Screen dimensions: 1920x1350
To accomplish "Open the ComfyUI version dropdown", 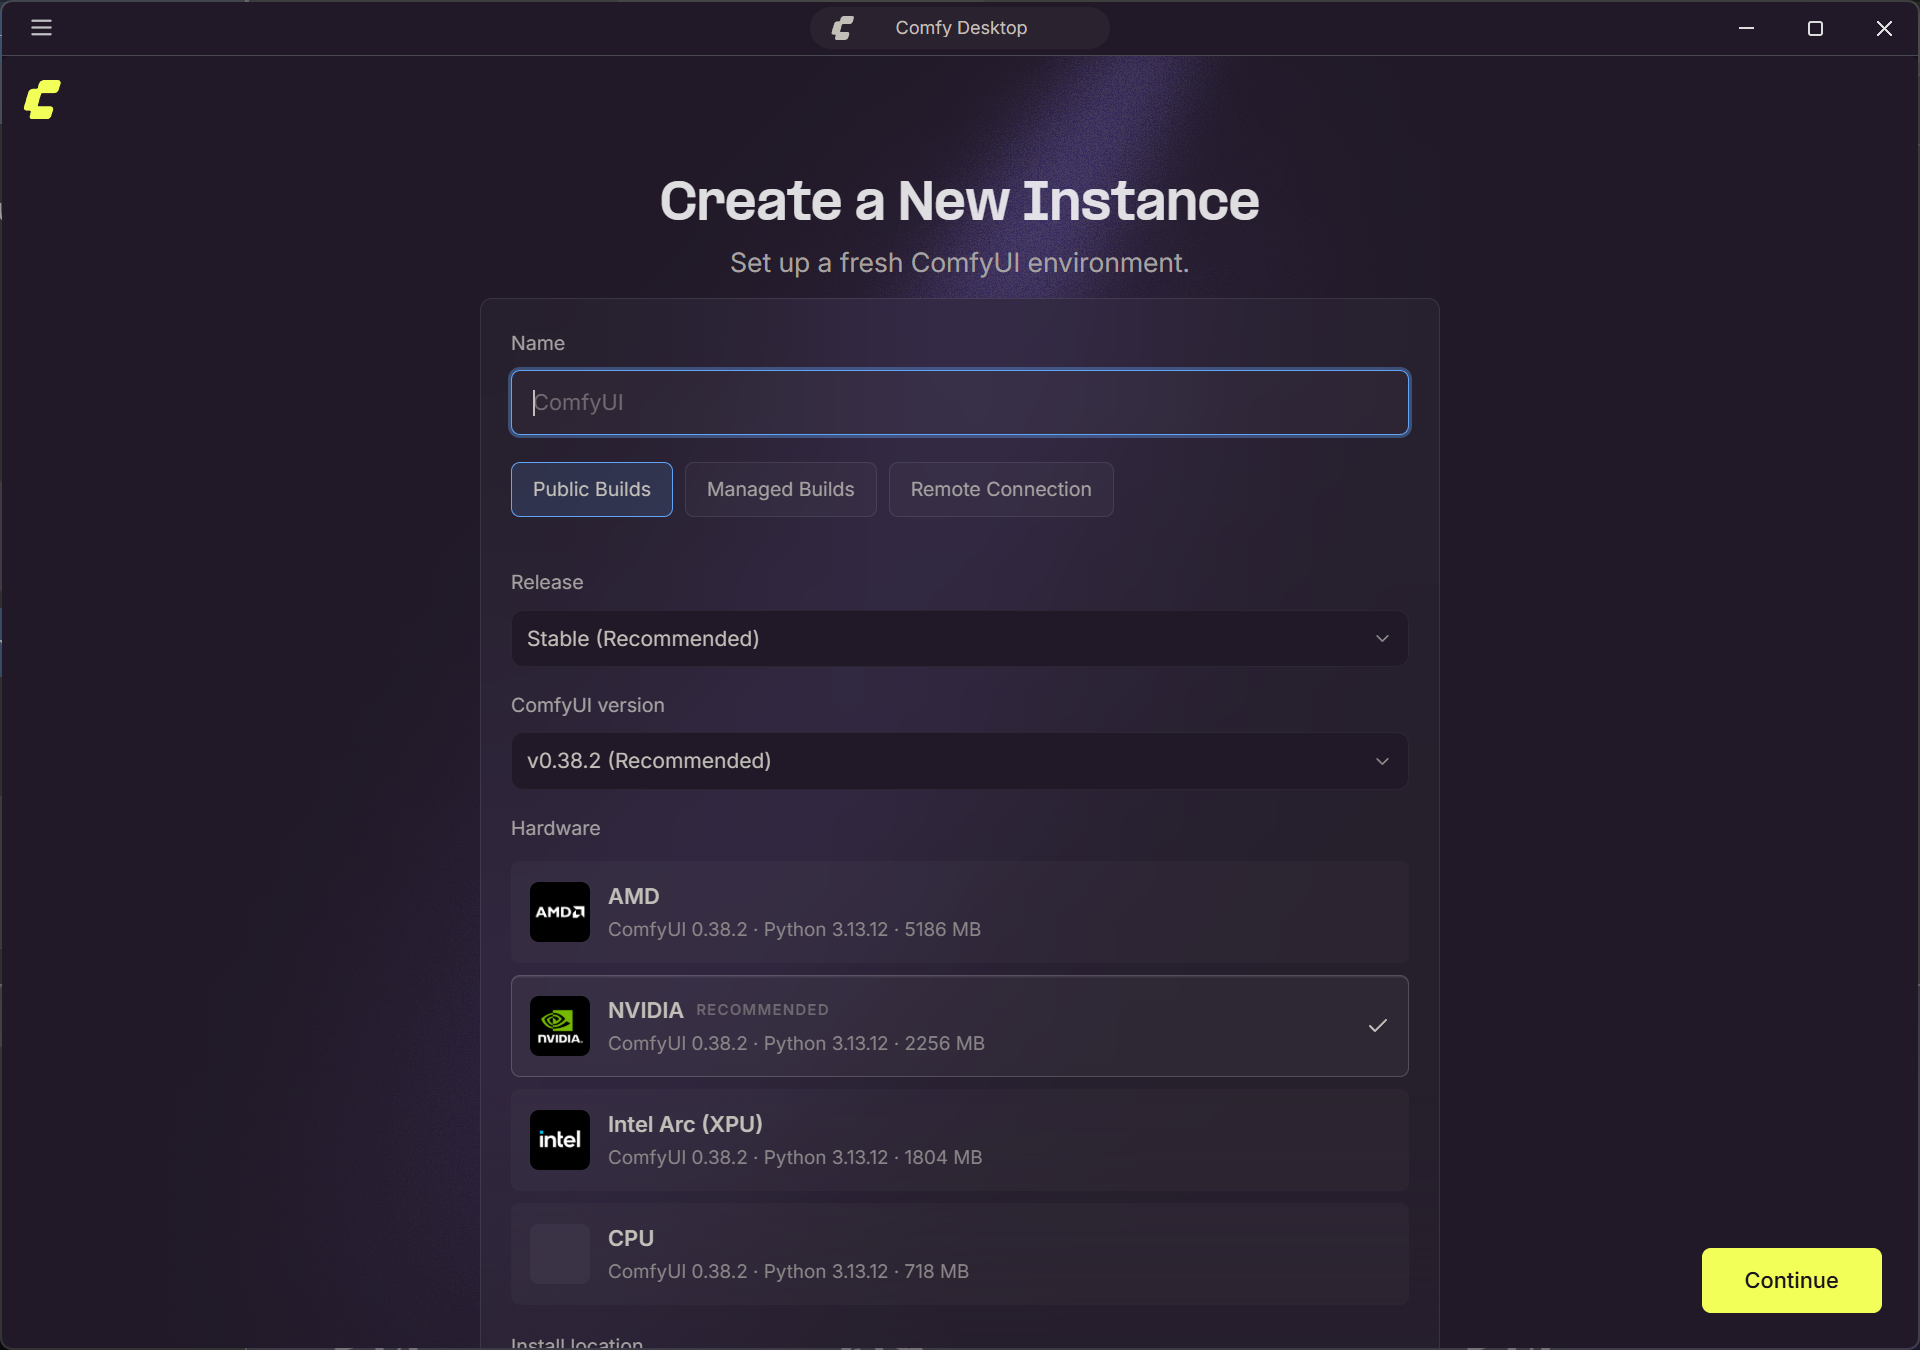I will 960,761.
